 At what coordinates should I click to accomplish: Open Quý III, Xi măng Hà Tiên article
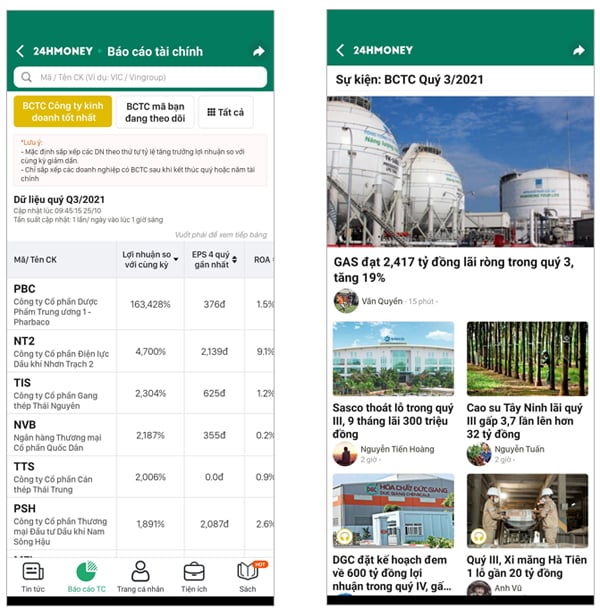pyautogui.click(x=527, y=567)
